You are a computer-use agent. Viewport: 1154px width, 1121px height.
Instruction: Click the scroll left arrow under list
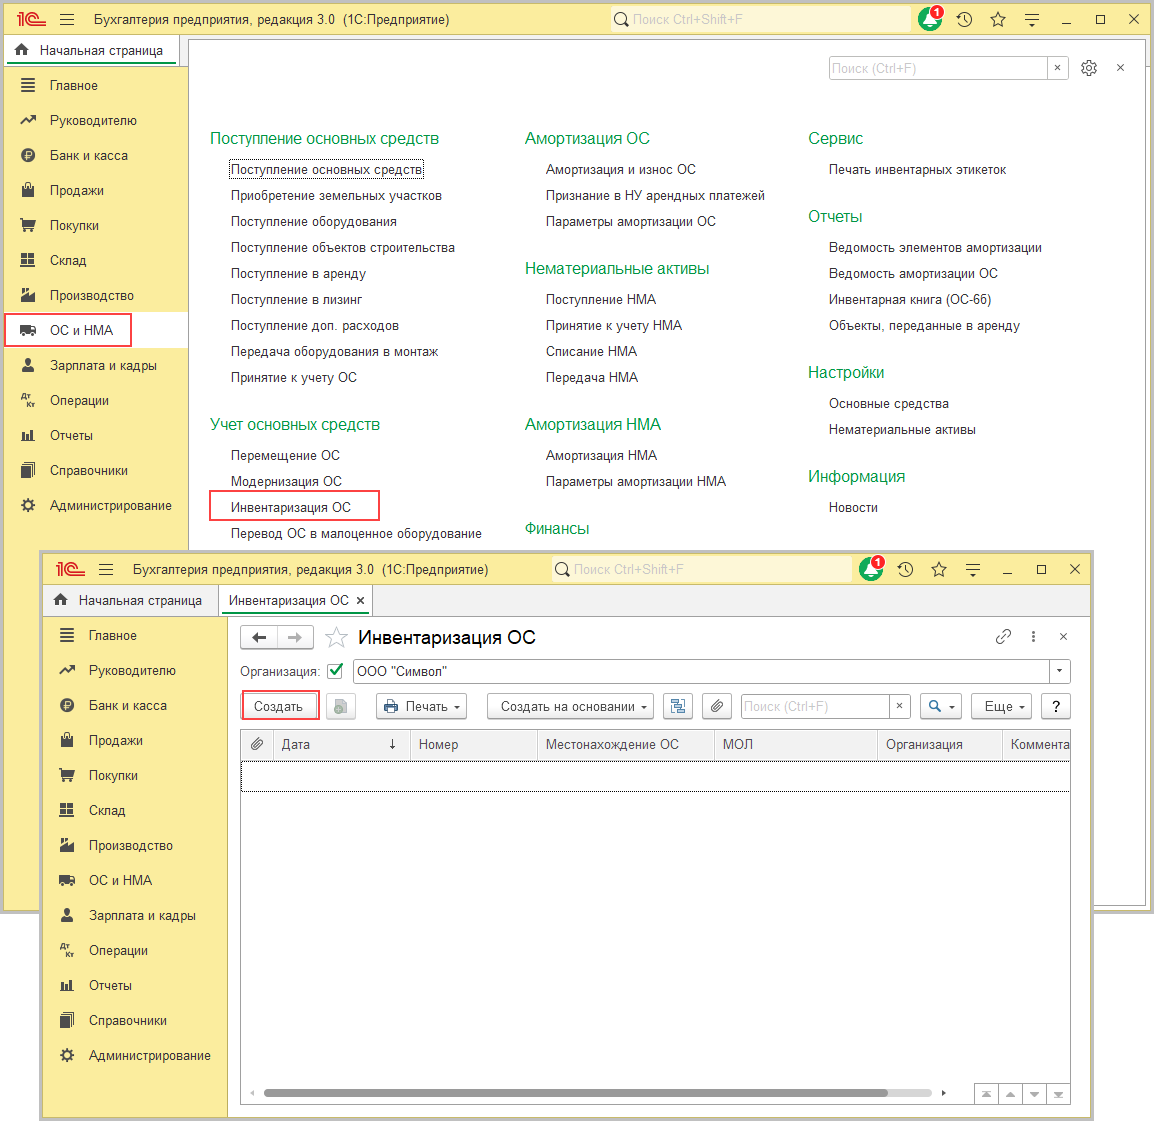click(x=252, y=1093)
